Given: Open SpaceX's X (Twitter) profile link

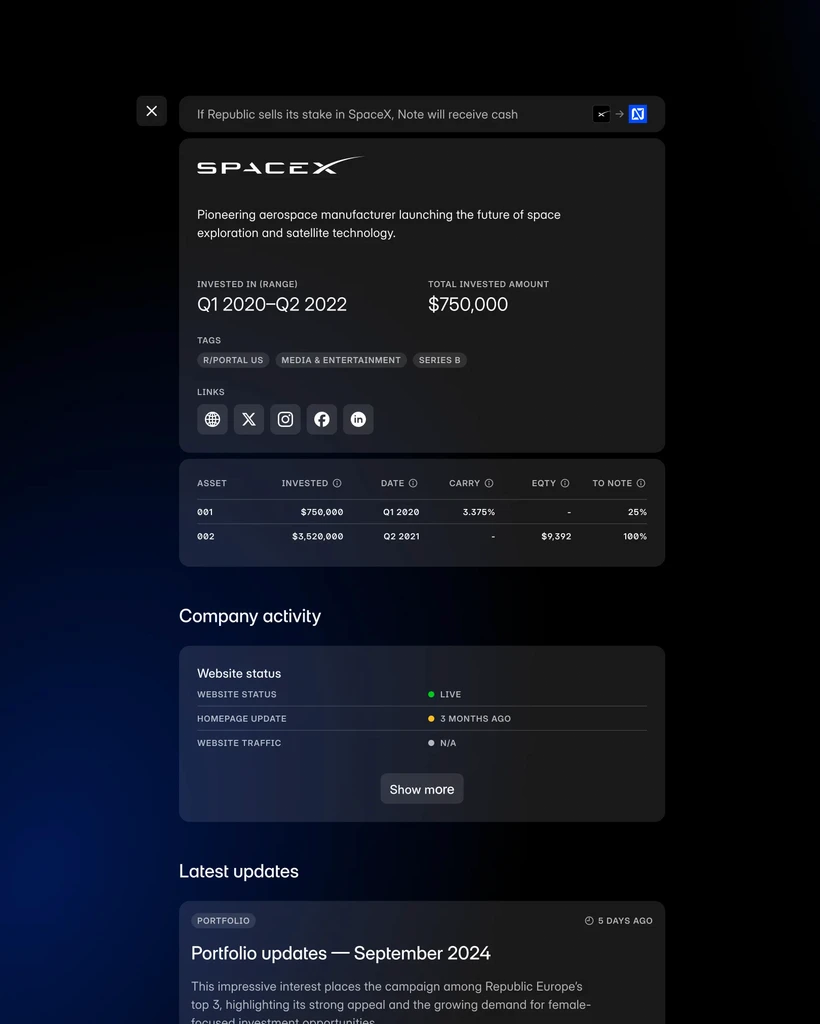Looking at the screenshot, I should (249, 419).
